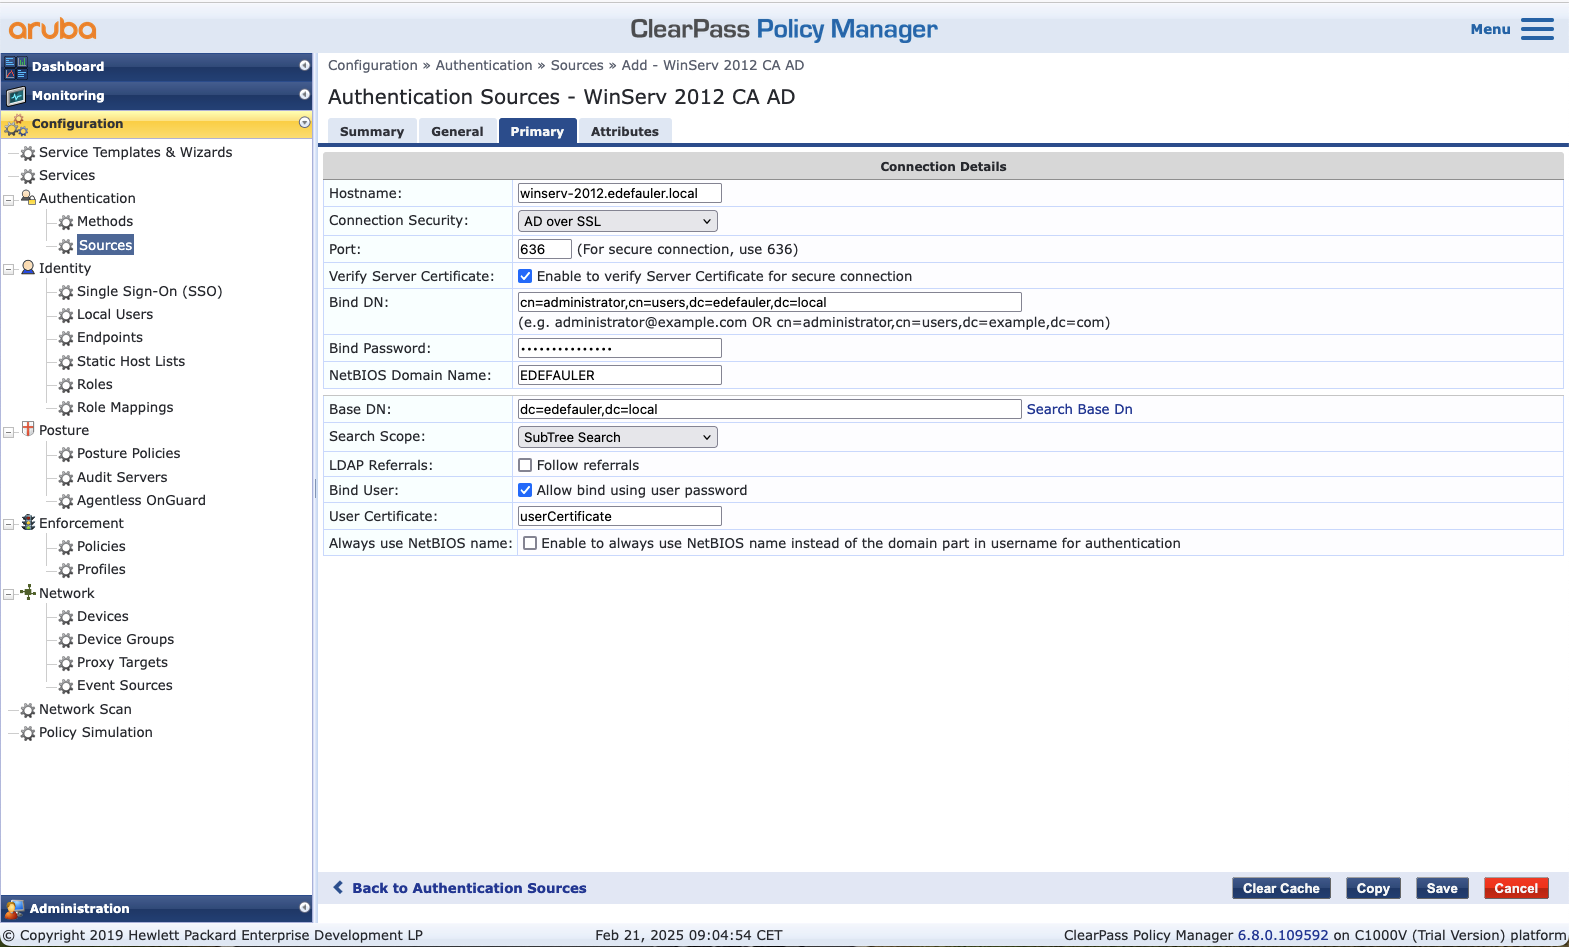Viewport: 1569px width, 947px height.
Task: Open Role Mappings tree item
Action: (125, 407)
